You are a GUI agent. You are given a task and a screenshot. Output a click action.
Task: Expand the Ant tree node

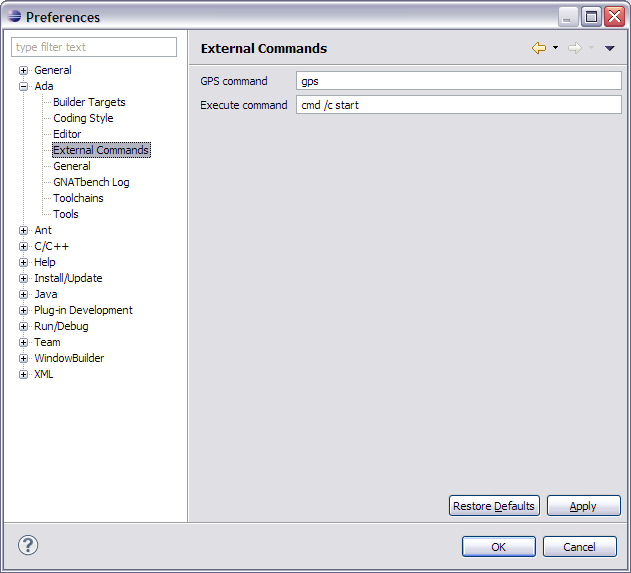(x=23, y=231)
